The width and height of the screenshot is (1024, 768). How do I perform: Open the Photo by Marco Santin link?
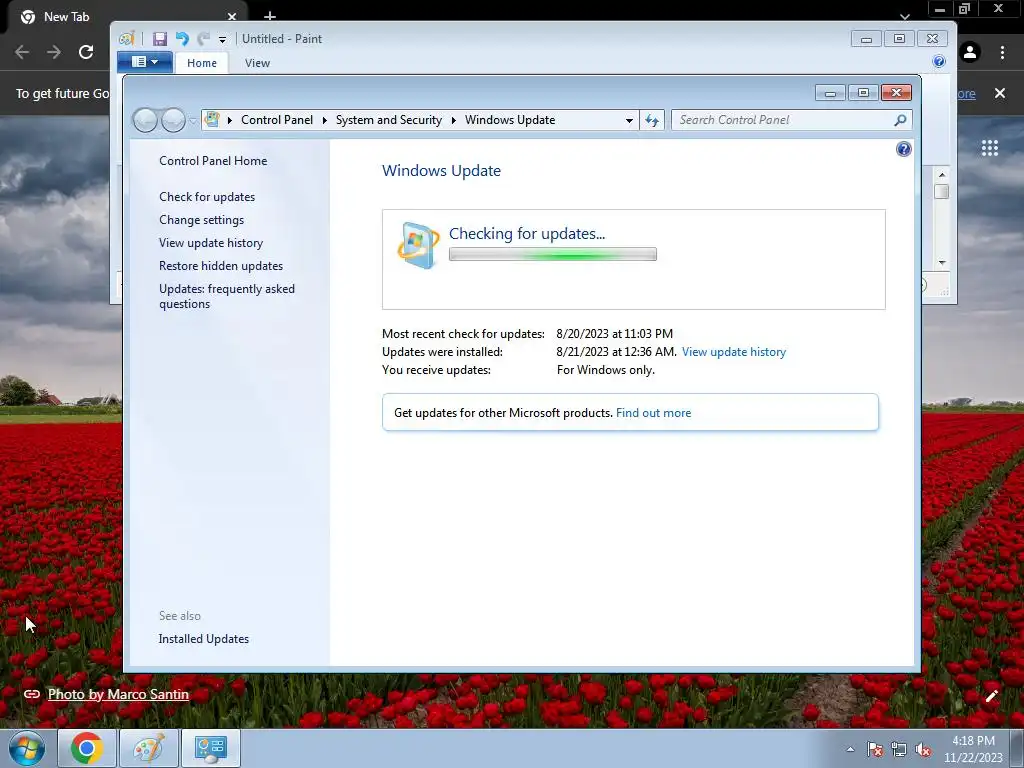[118, 694]
